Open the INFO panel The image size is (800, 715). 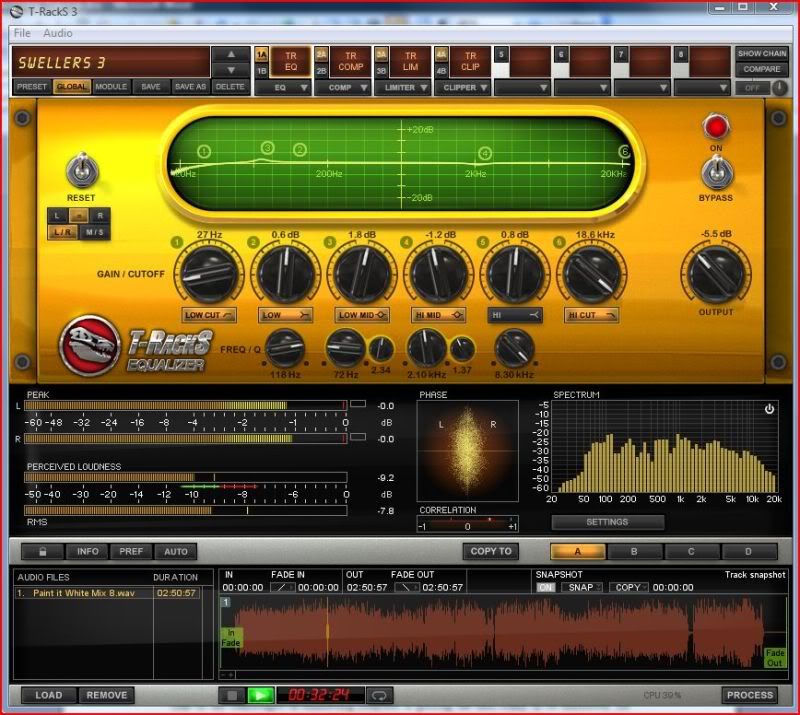(88, 551)
